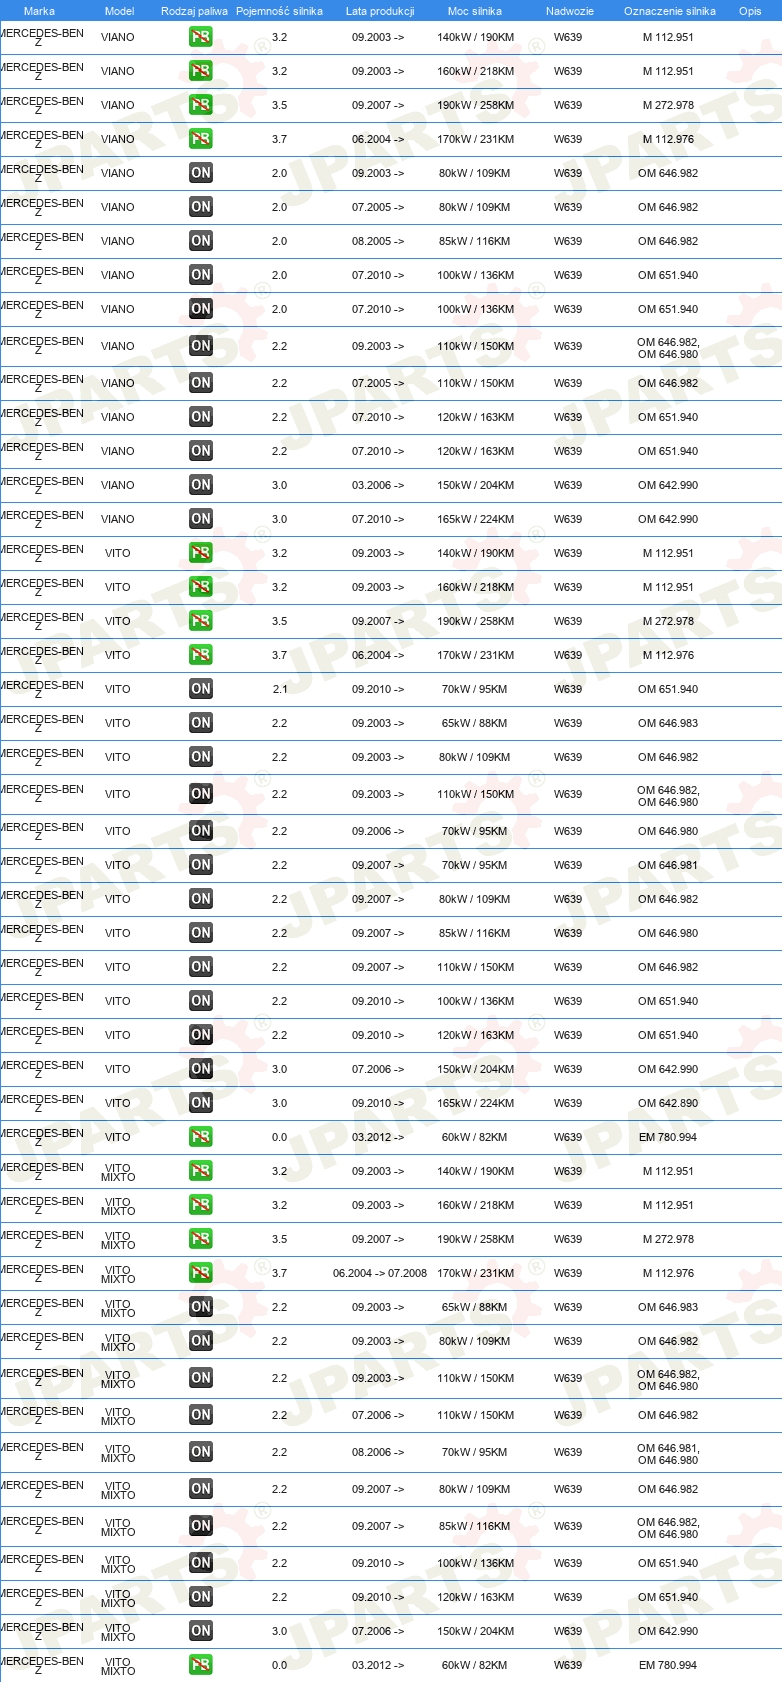Select the '03.2006 ->' production date cell
Viewport: 782px width, 1682px height.
tap(378, 485)
